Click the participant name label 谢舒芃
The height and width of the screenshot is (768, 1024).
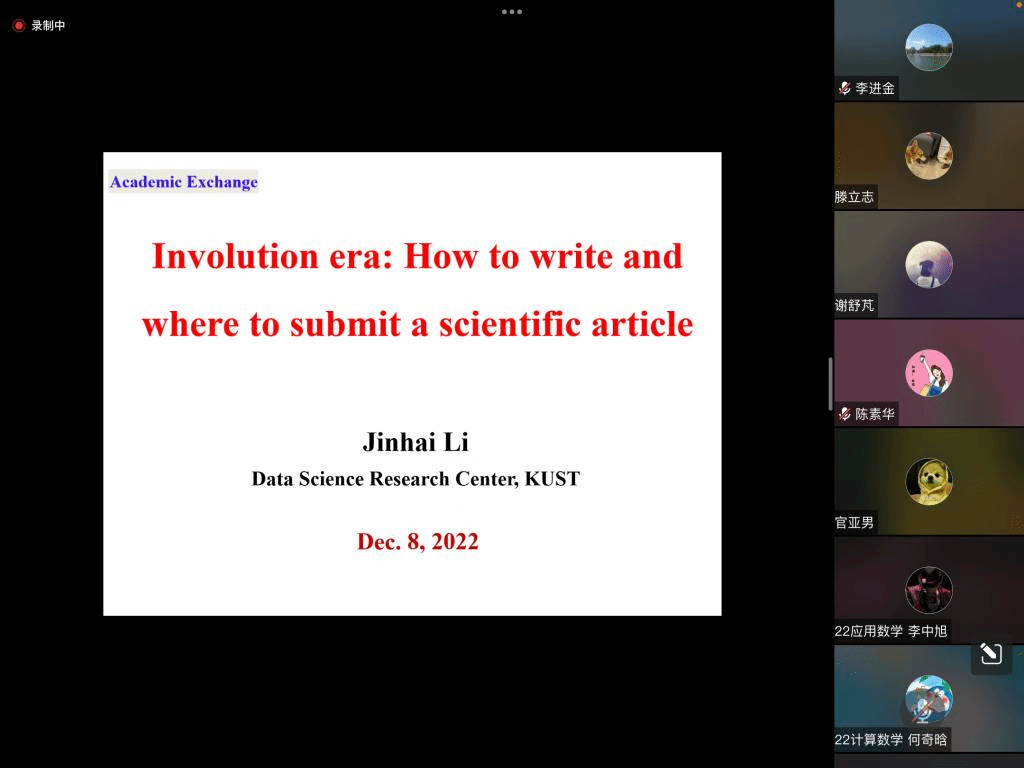tap(855, 305)
